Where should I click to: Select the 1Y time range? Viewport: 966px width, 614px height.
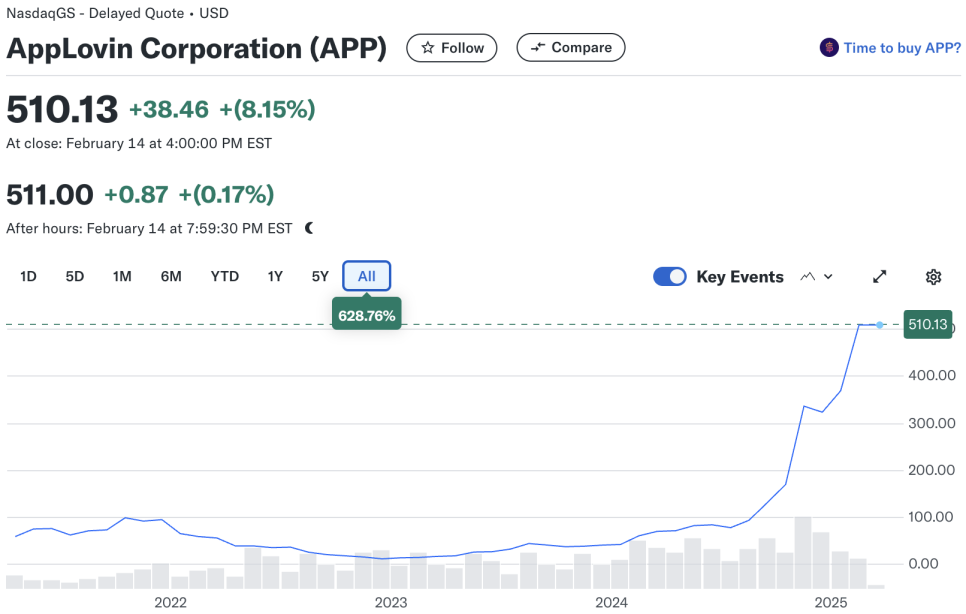click(275, 277)
